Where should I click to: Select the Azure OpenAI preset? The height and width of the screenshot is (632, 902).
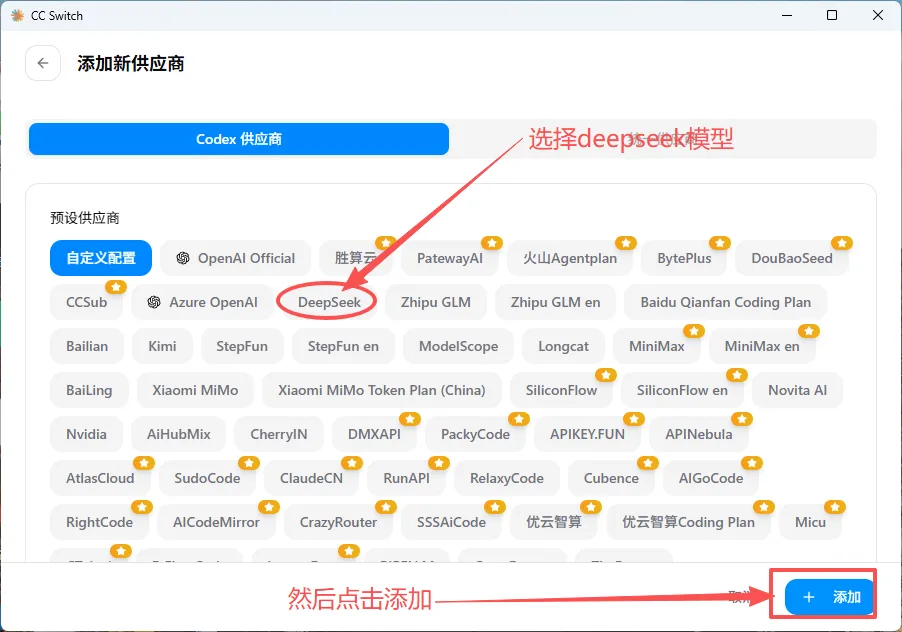(x=202, y=302)
